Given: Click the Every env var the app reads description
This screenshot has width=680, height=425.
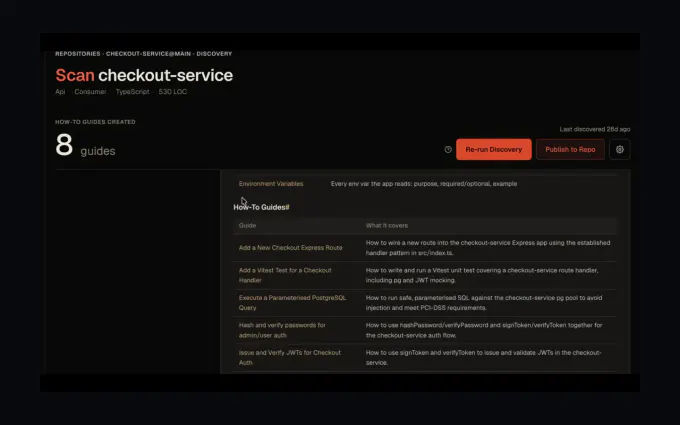Looking at the screenshot, I should point(424,184).
